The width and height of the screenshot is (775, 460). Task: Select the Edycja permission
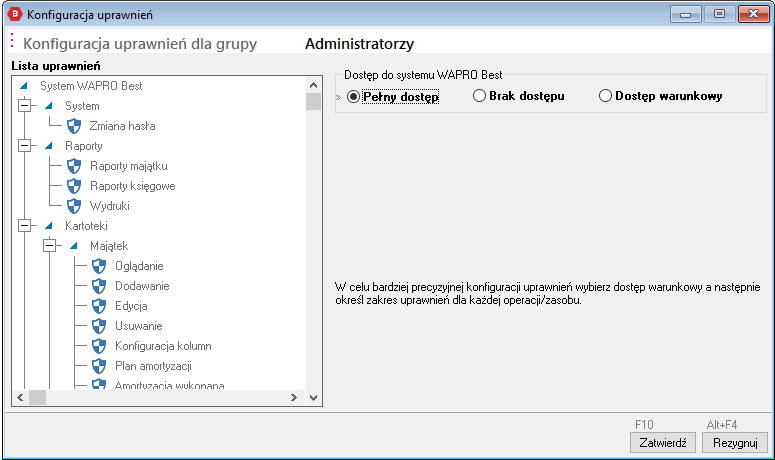coord(131,306)
